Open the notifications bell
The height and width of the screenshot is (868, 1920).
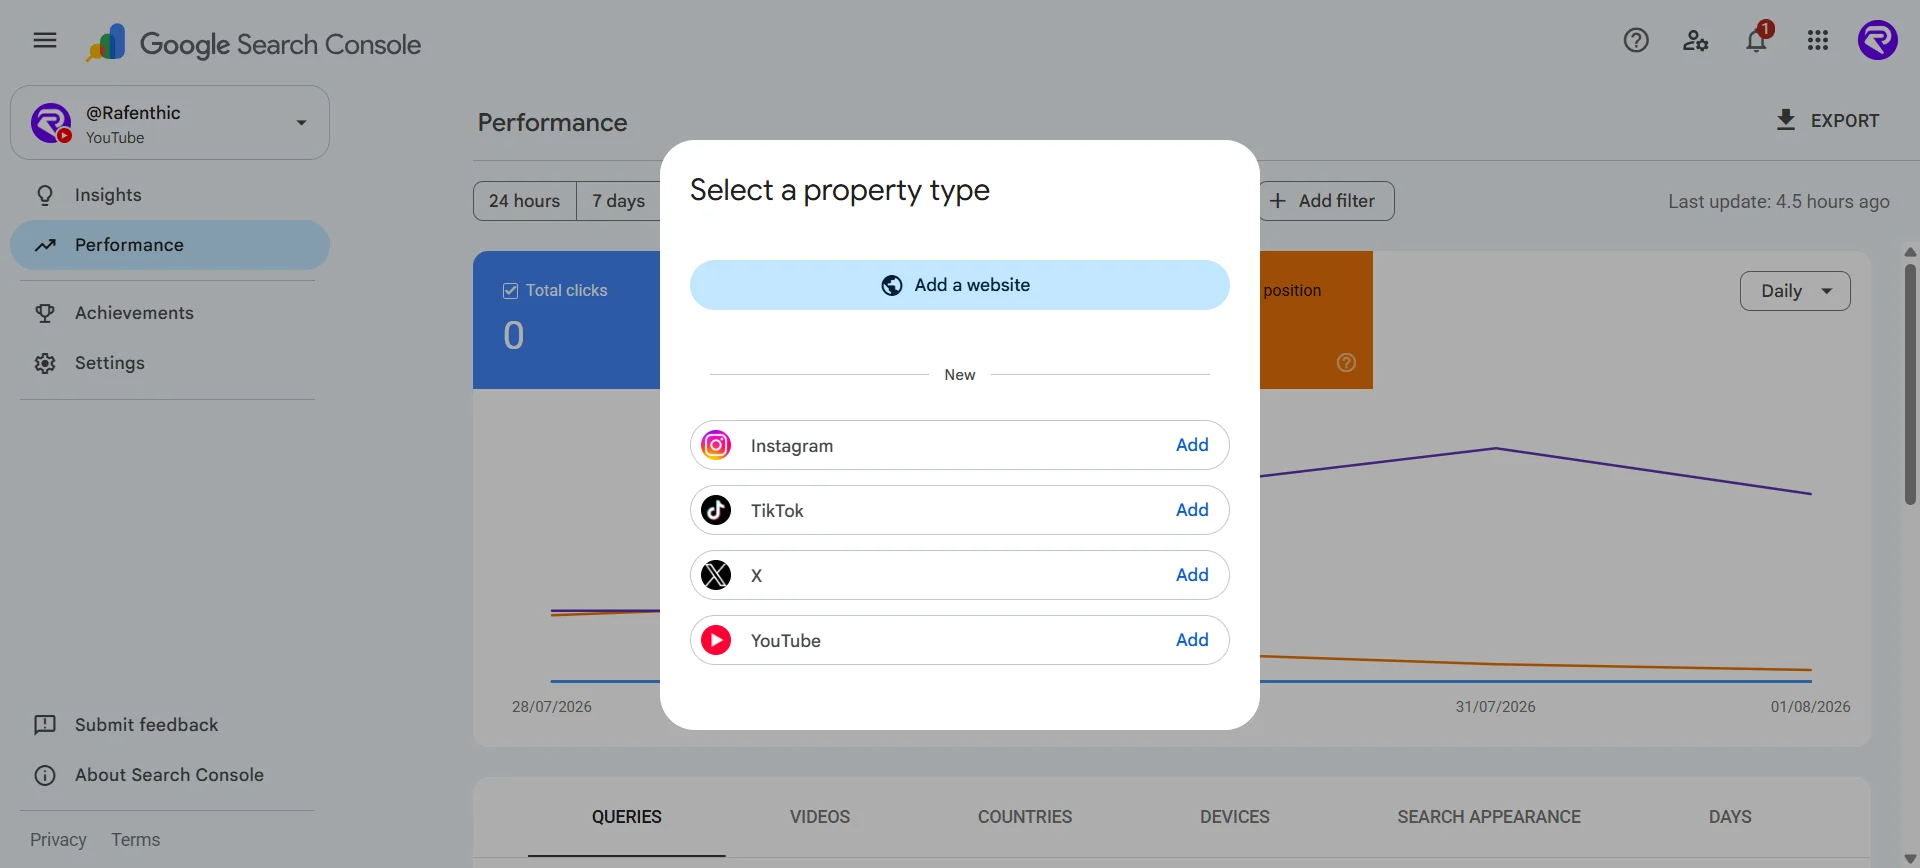[x=1757, y=40]
